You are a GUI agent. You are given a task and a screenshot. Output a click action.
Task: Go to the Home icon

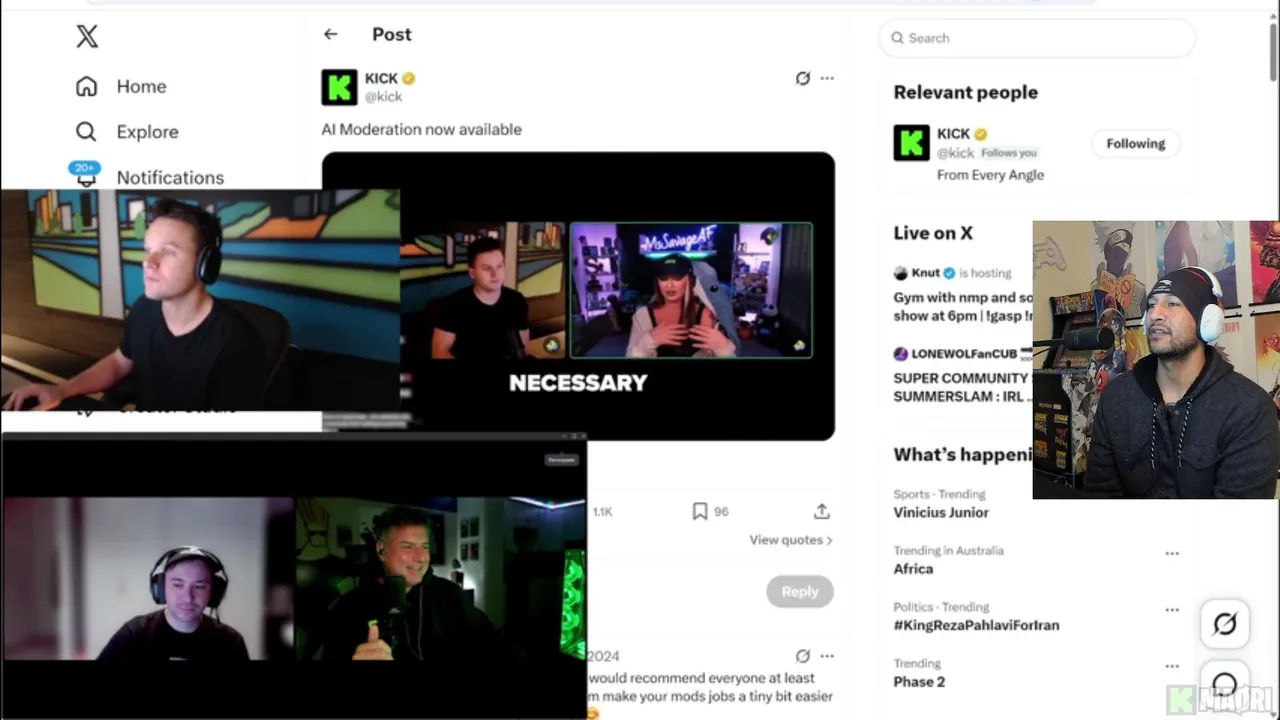(87, 86)
